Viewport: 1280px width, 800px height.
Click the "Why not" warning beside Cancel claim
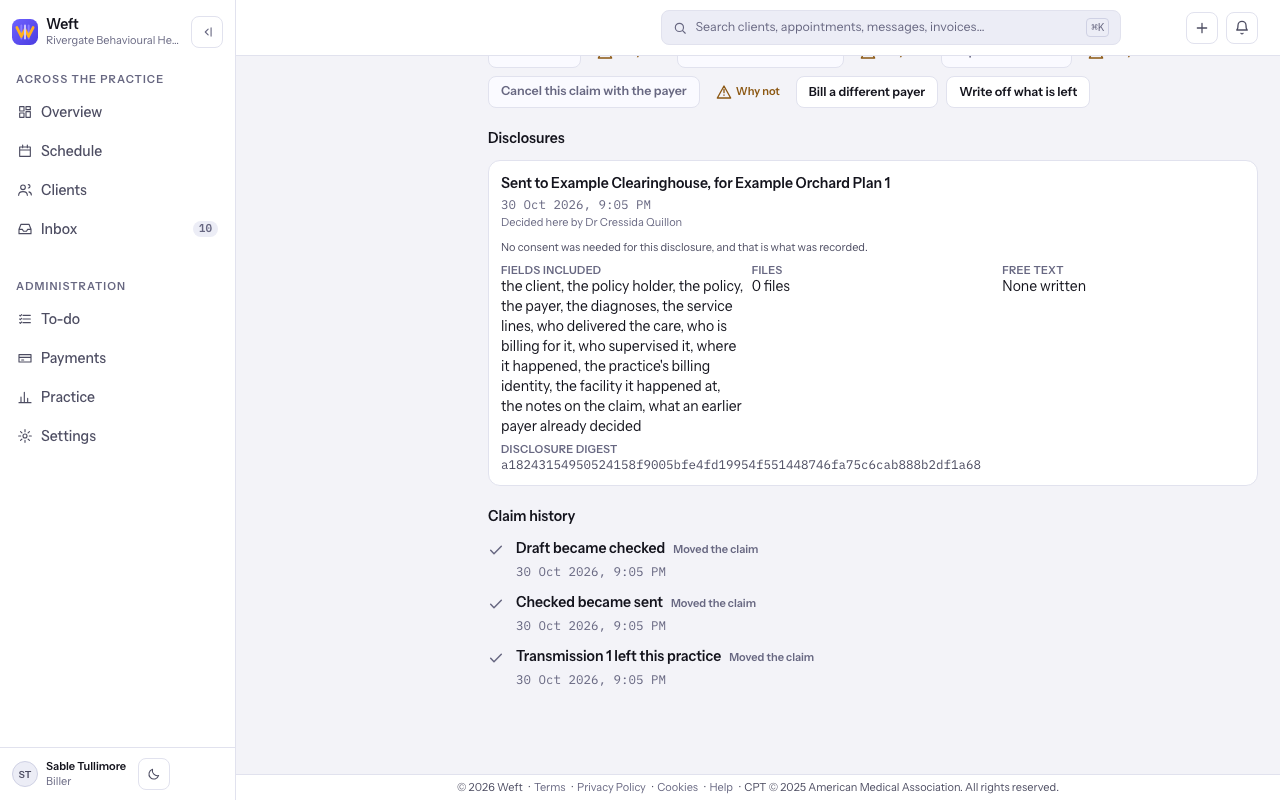click(748, 92)
